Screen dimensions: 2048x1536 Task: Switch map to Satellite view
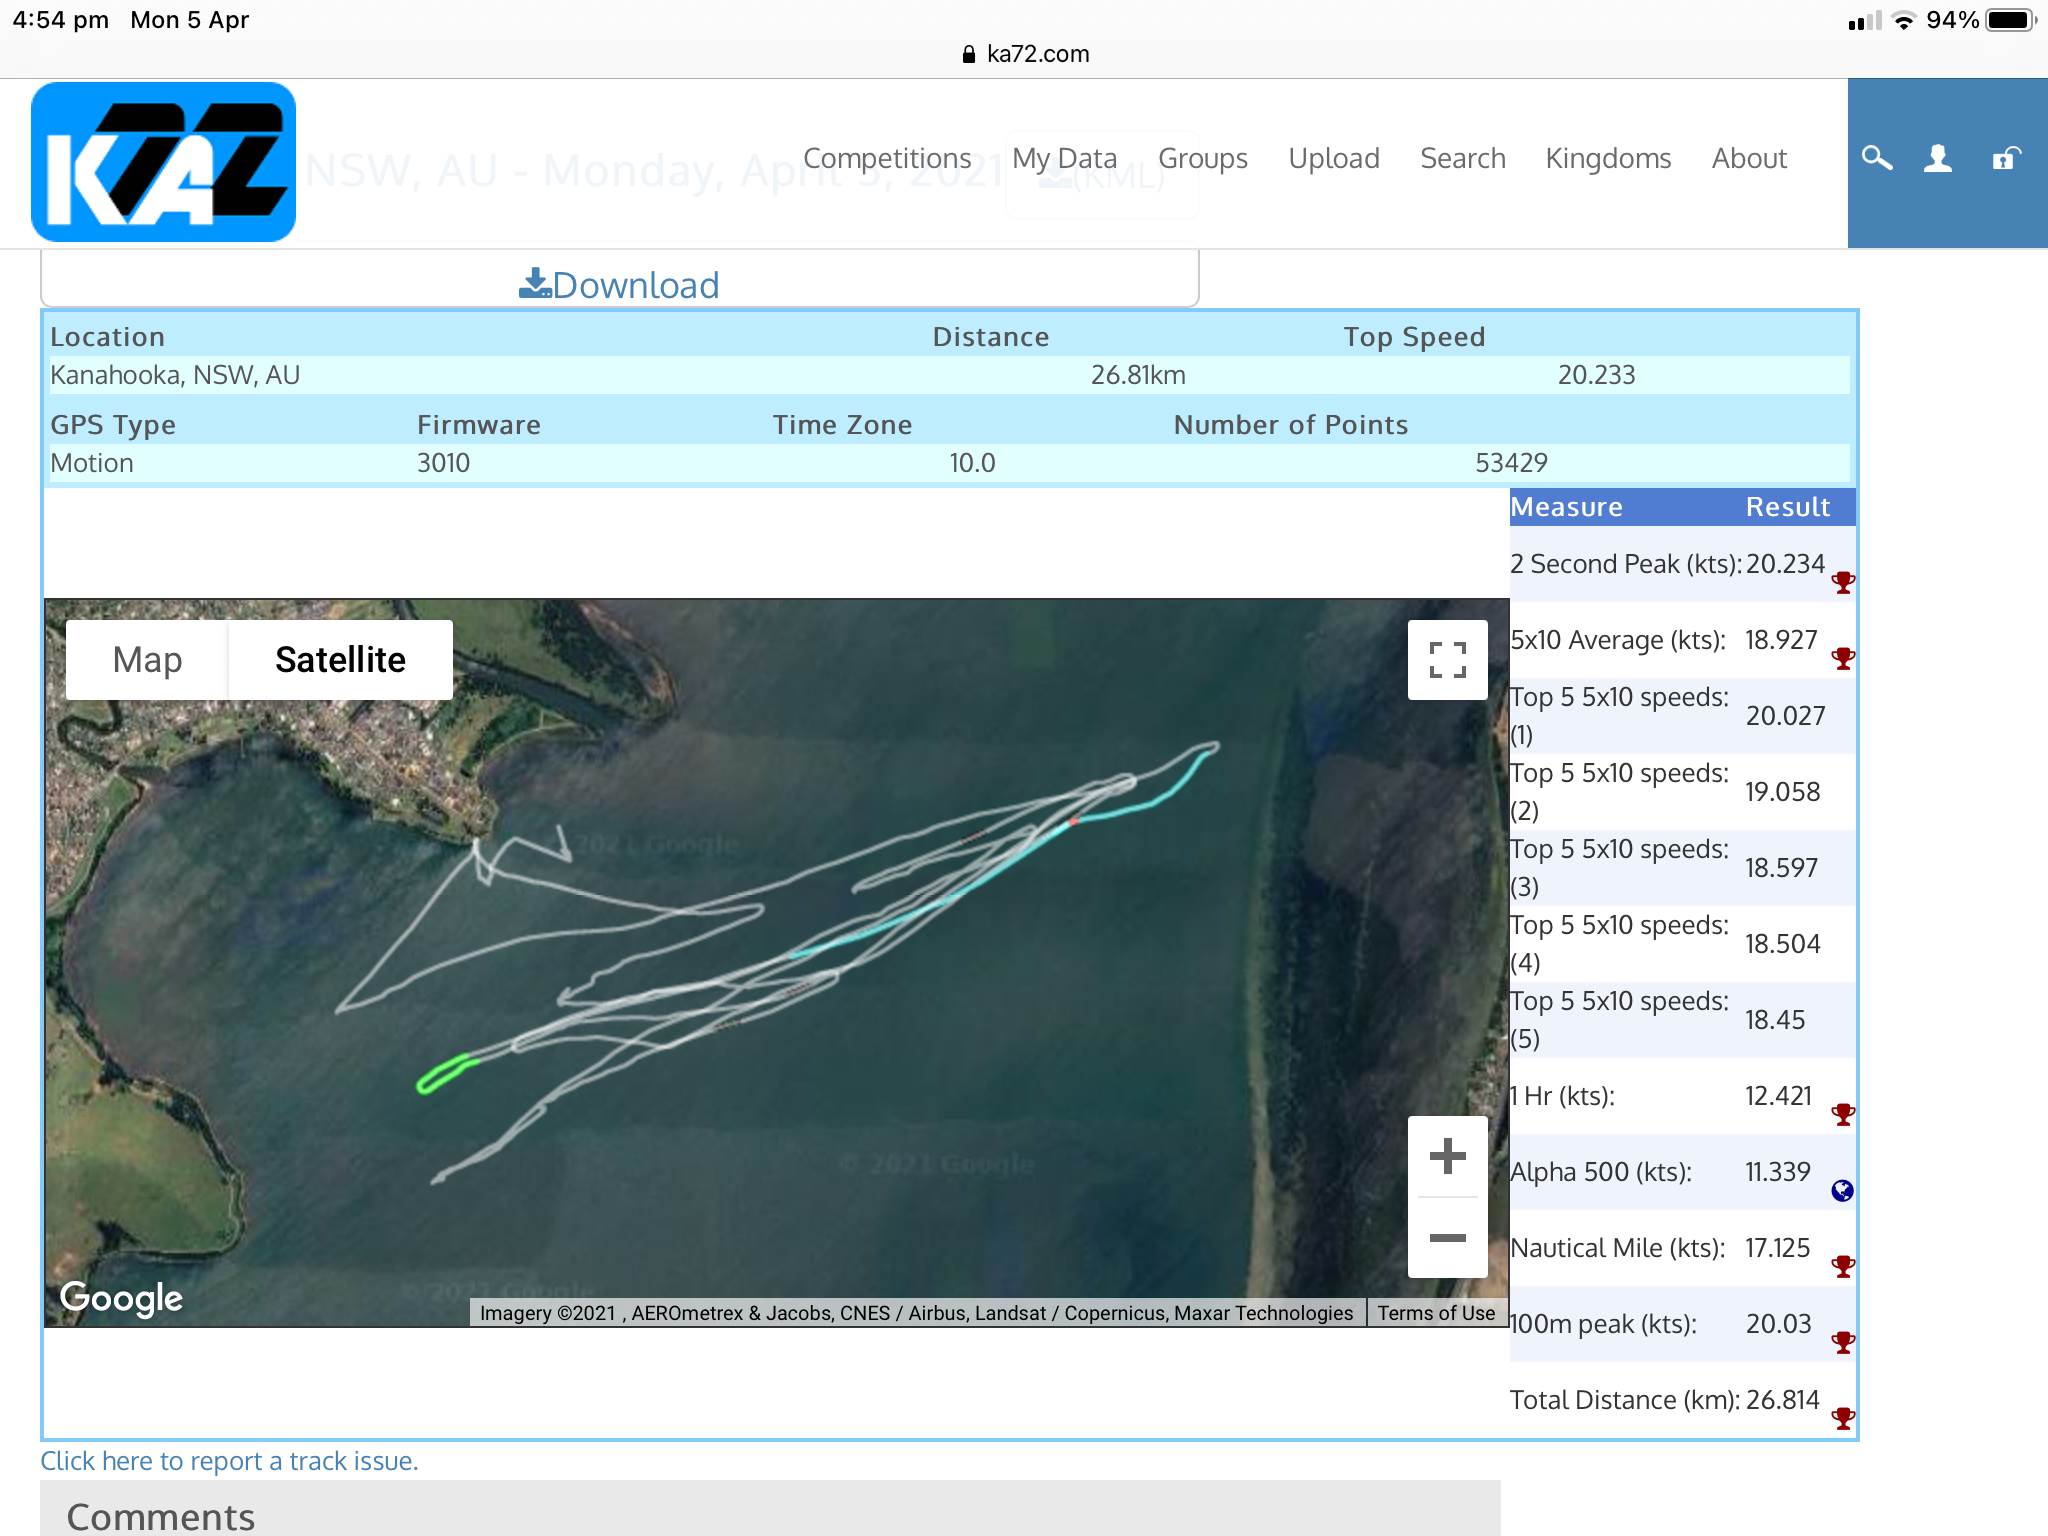(x=340, y=660)
